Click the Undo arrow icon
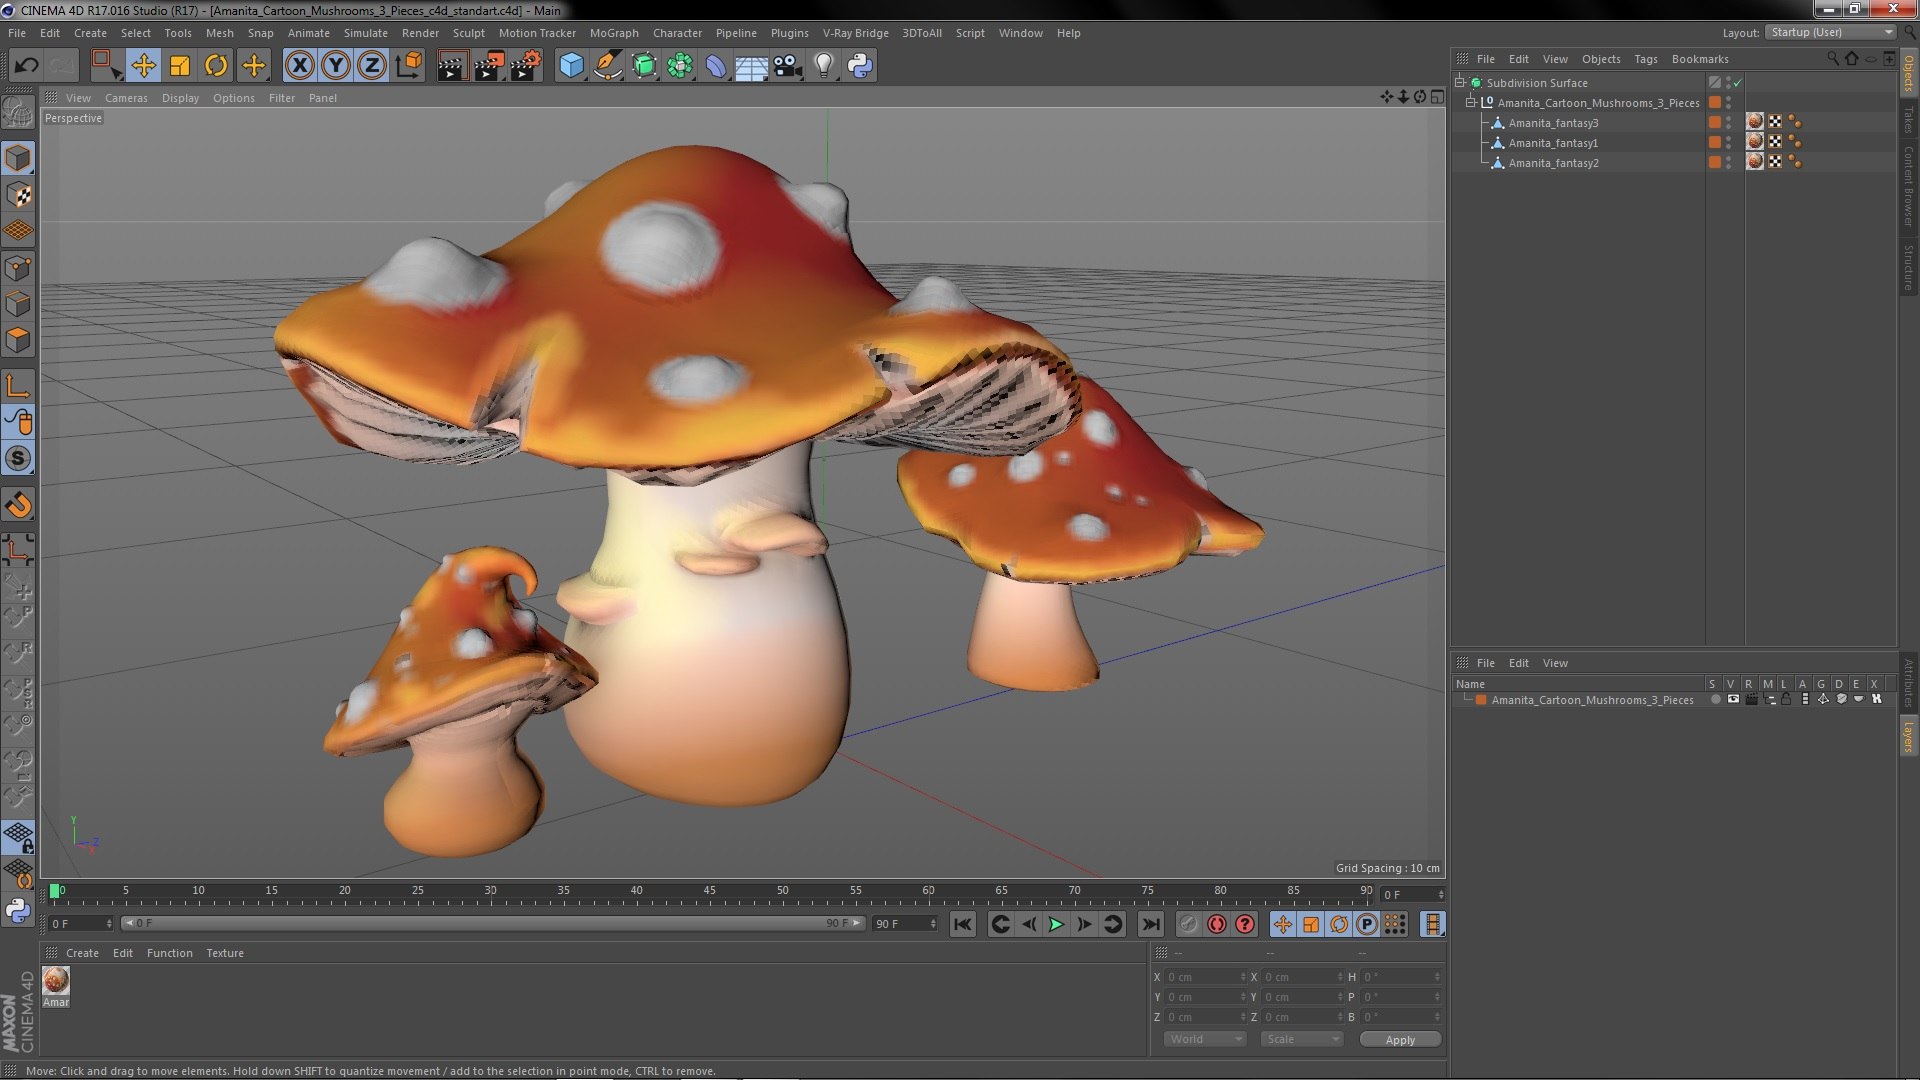 tap(26, 66)
